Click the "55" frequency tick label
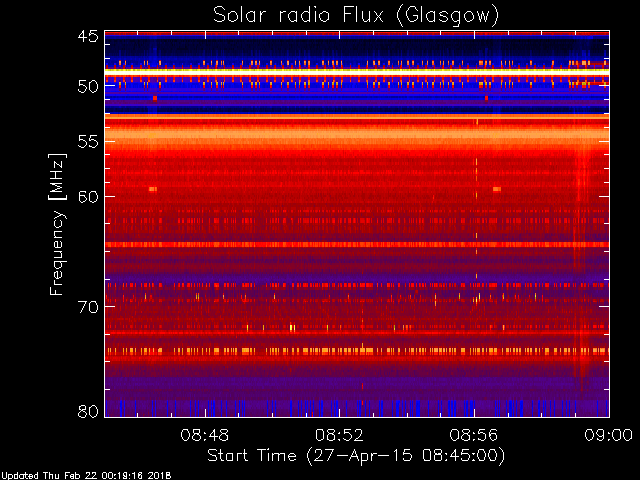The height and width of the screenshot is (480, 640). tap(88, 142)
